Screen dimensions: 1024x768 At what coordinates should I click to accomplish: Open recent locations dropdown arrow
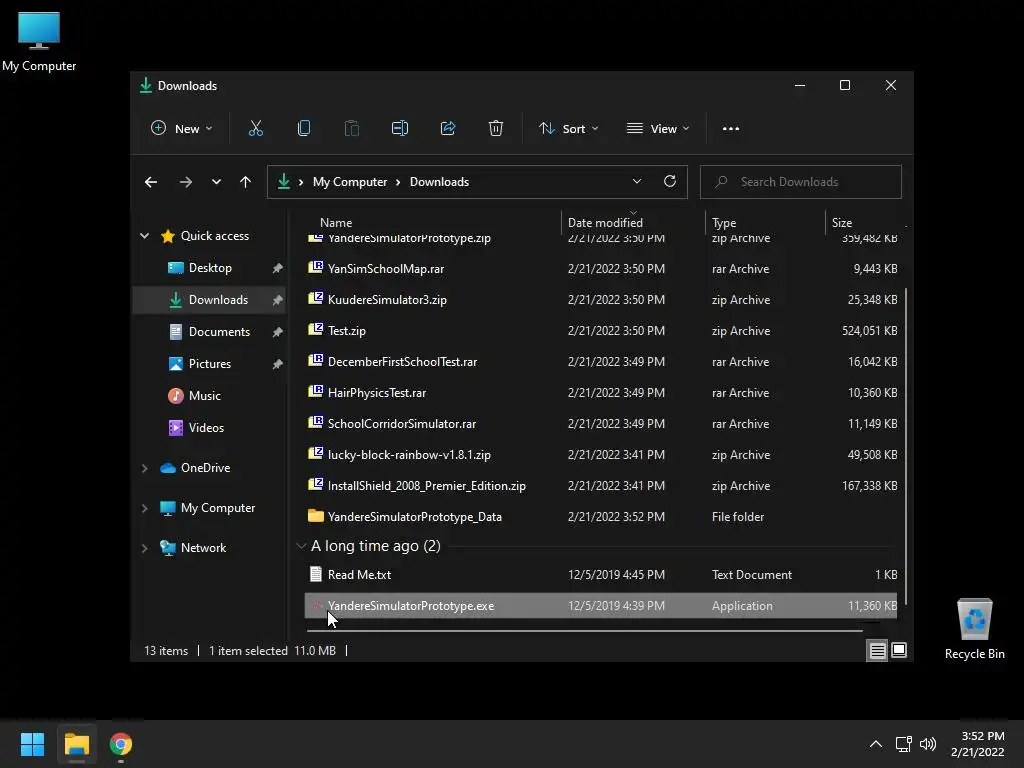[x=216, y=182]
